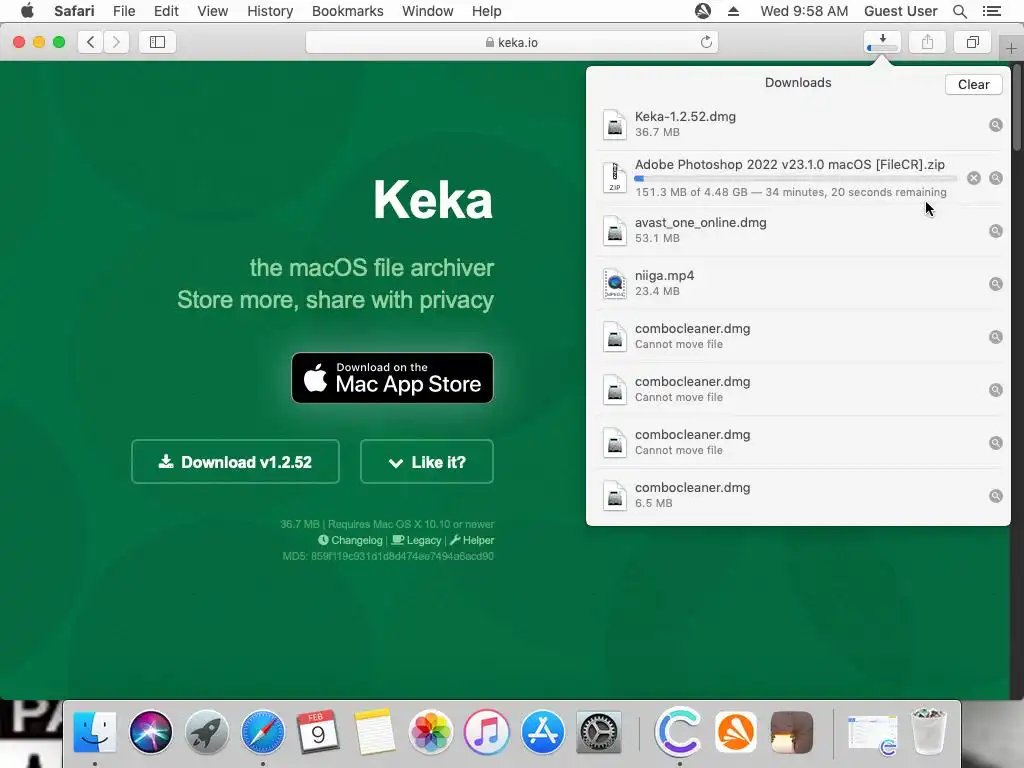The image size is (1024, 768).
Task: Open Download on the Mac App Store
Action: [x=392, y=377]
